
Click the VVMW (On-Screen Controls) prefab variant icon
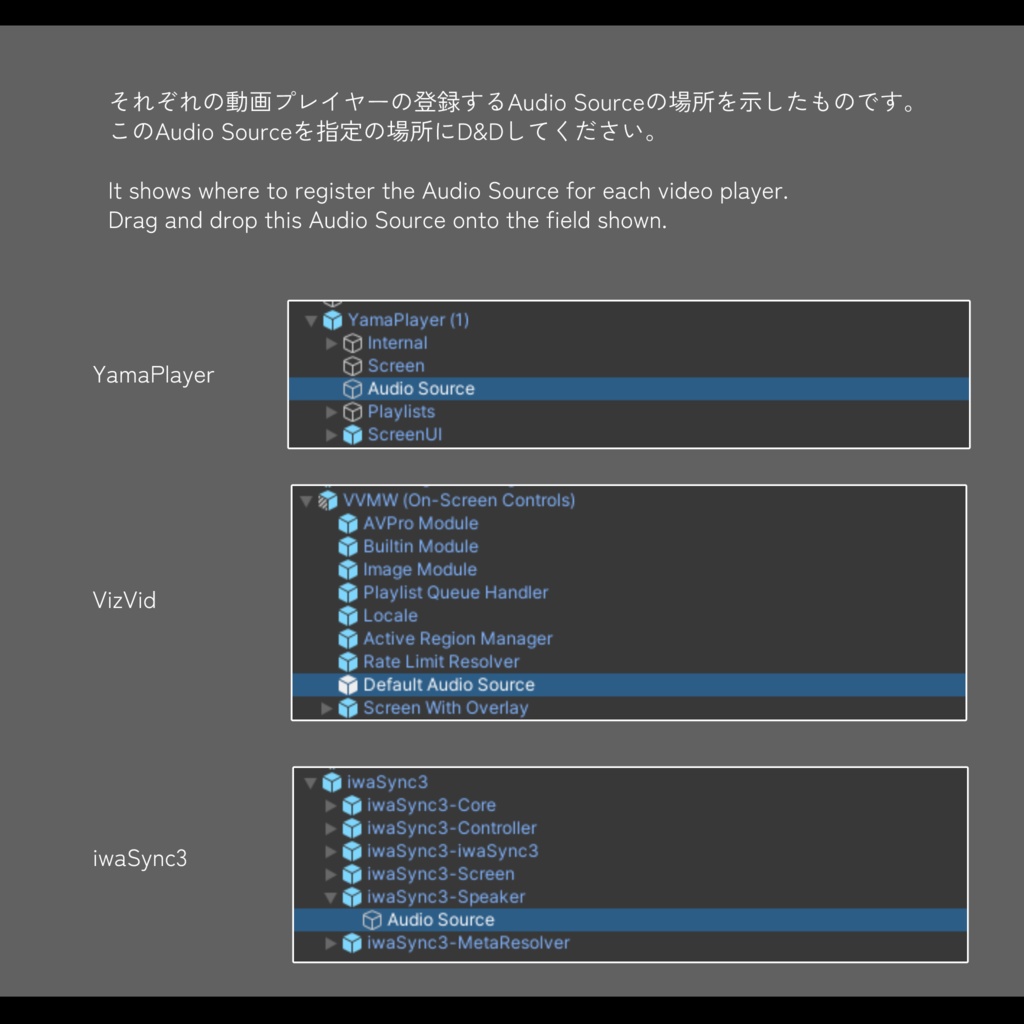pos(328,500)
